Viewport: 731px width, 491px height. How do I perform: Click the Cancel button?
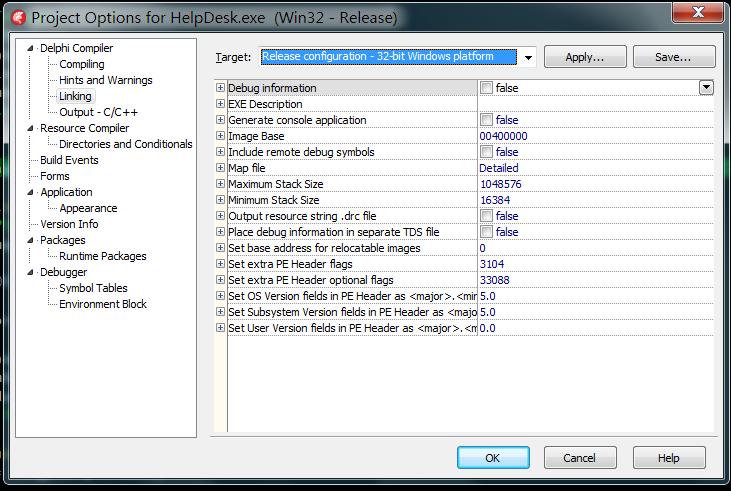pos(580,457)
